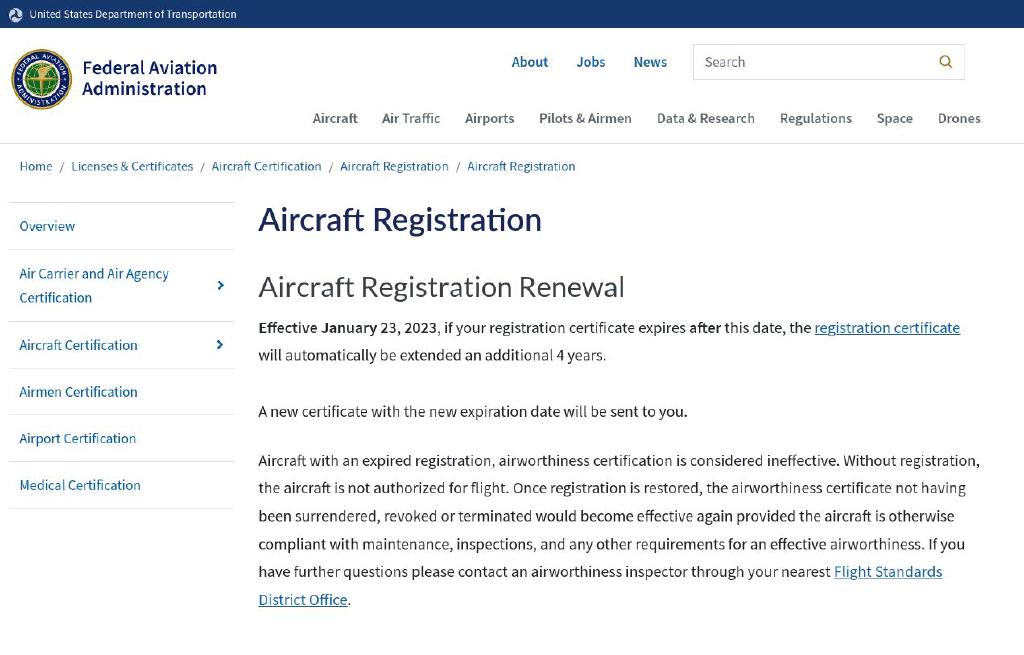Open the Data & Research menu
The image size is (1024, 655).
click(705, 118)
